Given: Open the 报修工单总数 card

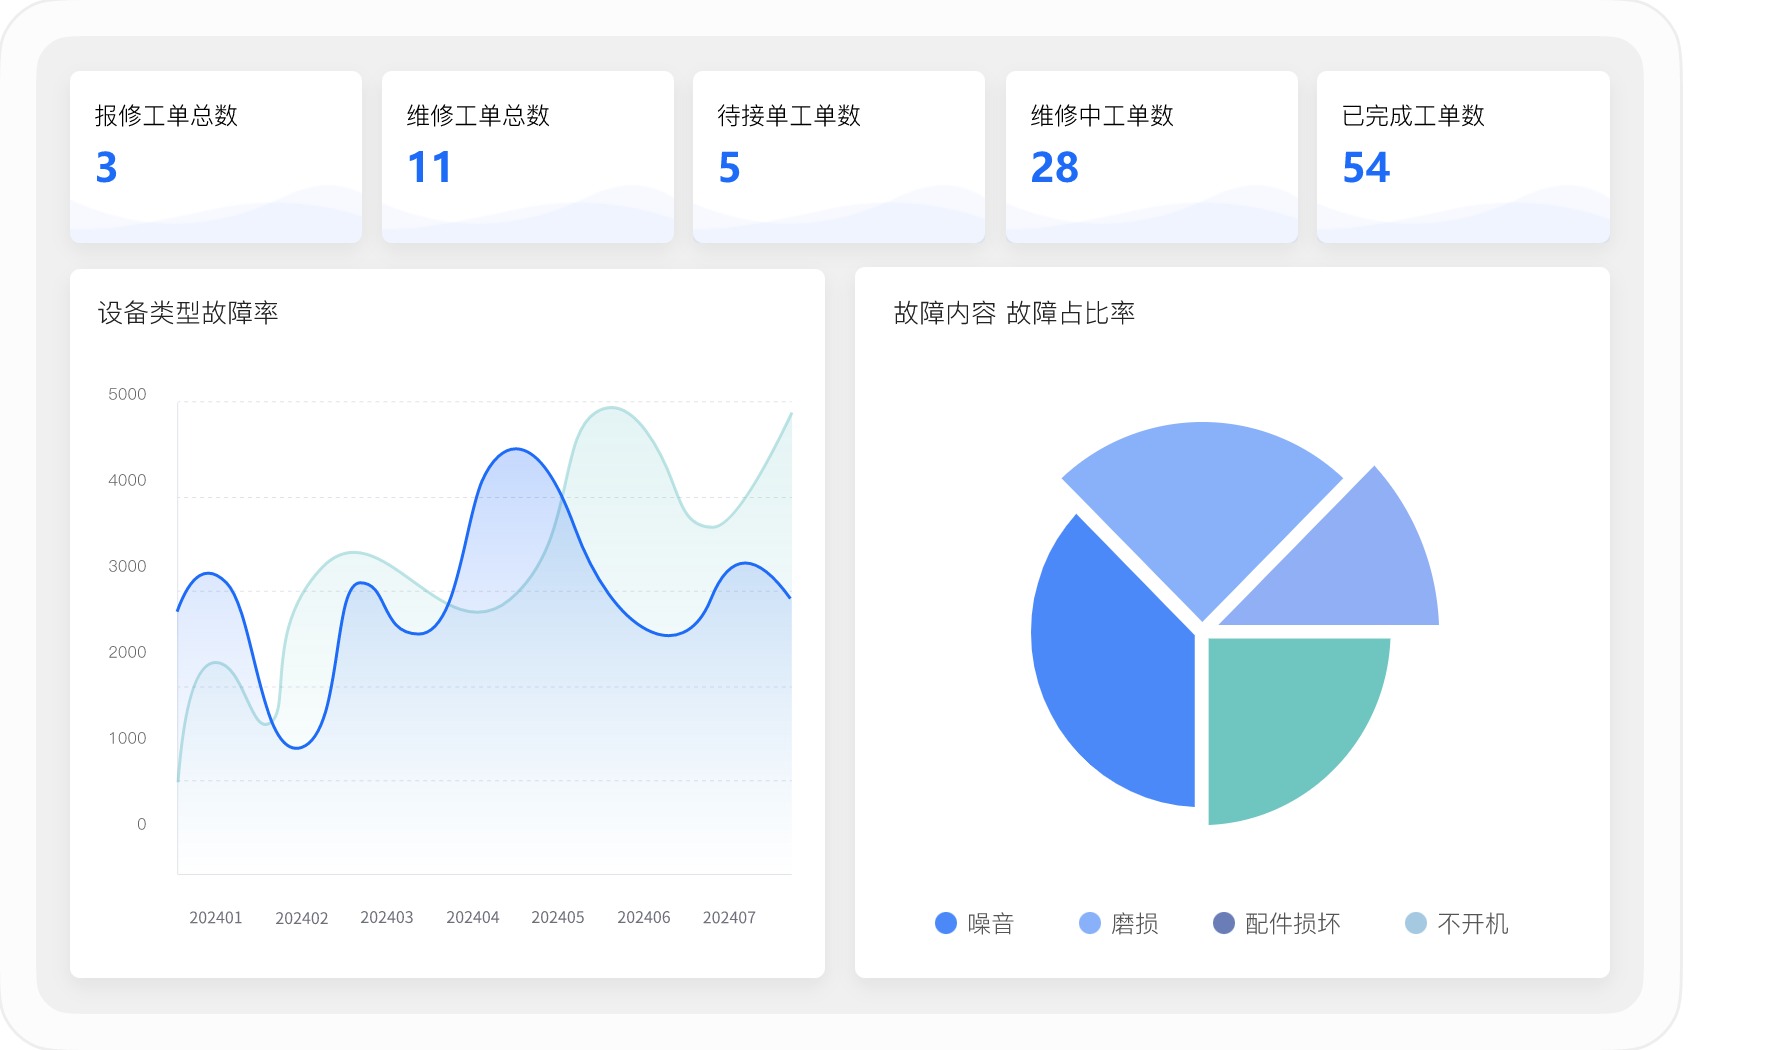Looking at the screenshot, I should pos(216,157).
